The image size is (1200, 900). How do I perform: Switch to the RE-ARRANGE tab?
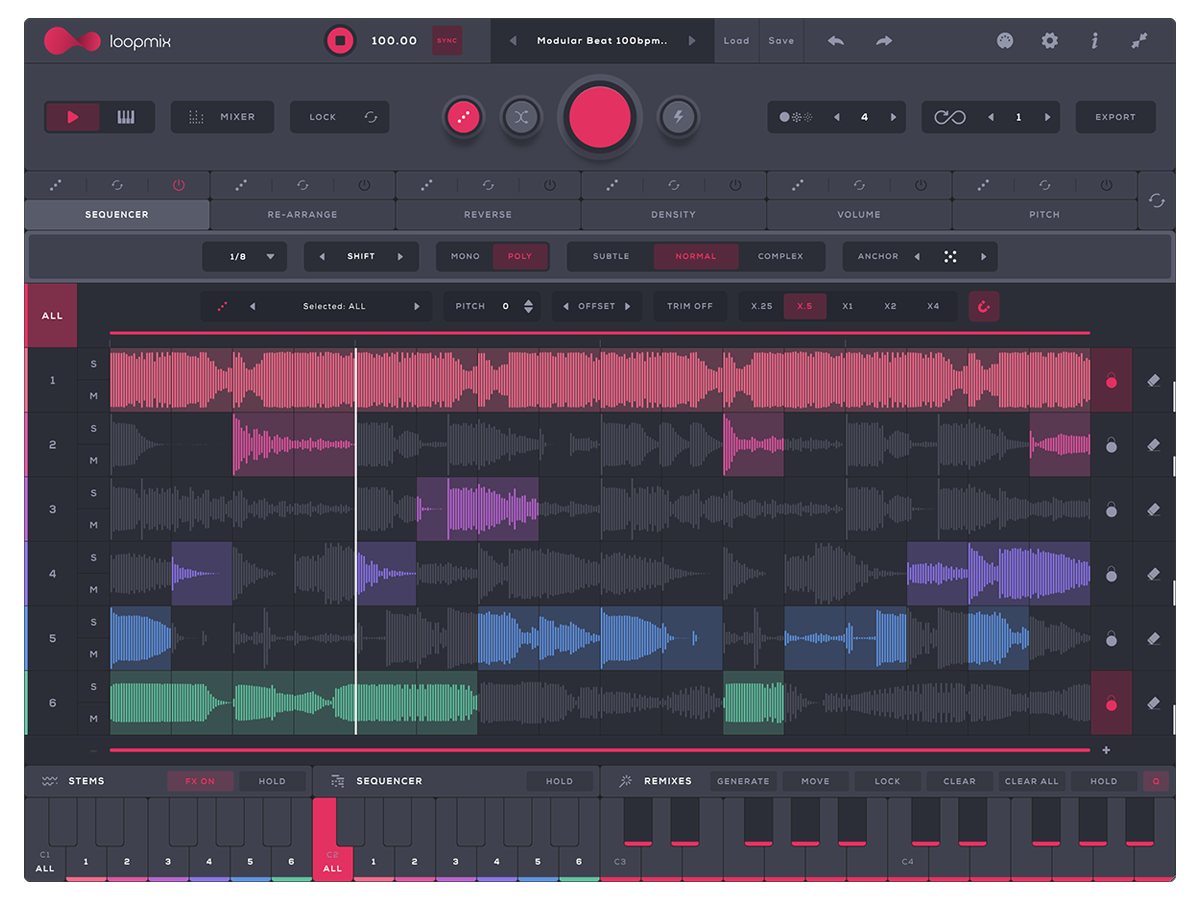[302, 214]
